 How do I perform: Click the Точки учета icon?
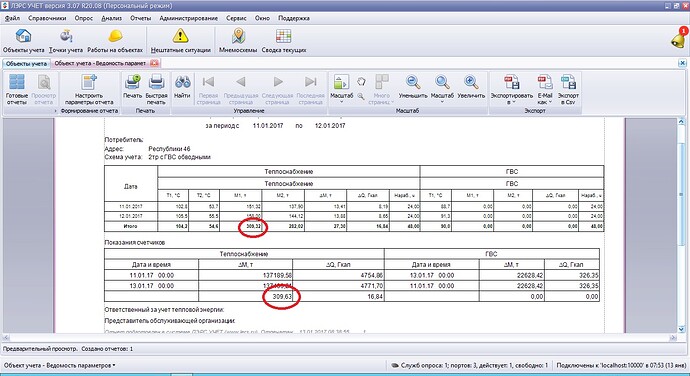66,36
